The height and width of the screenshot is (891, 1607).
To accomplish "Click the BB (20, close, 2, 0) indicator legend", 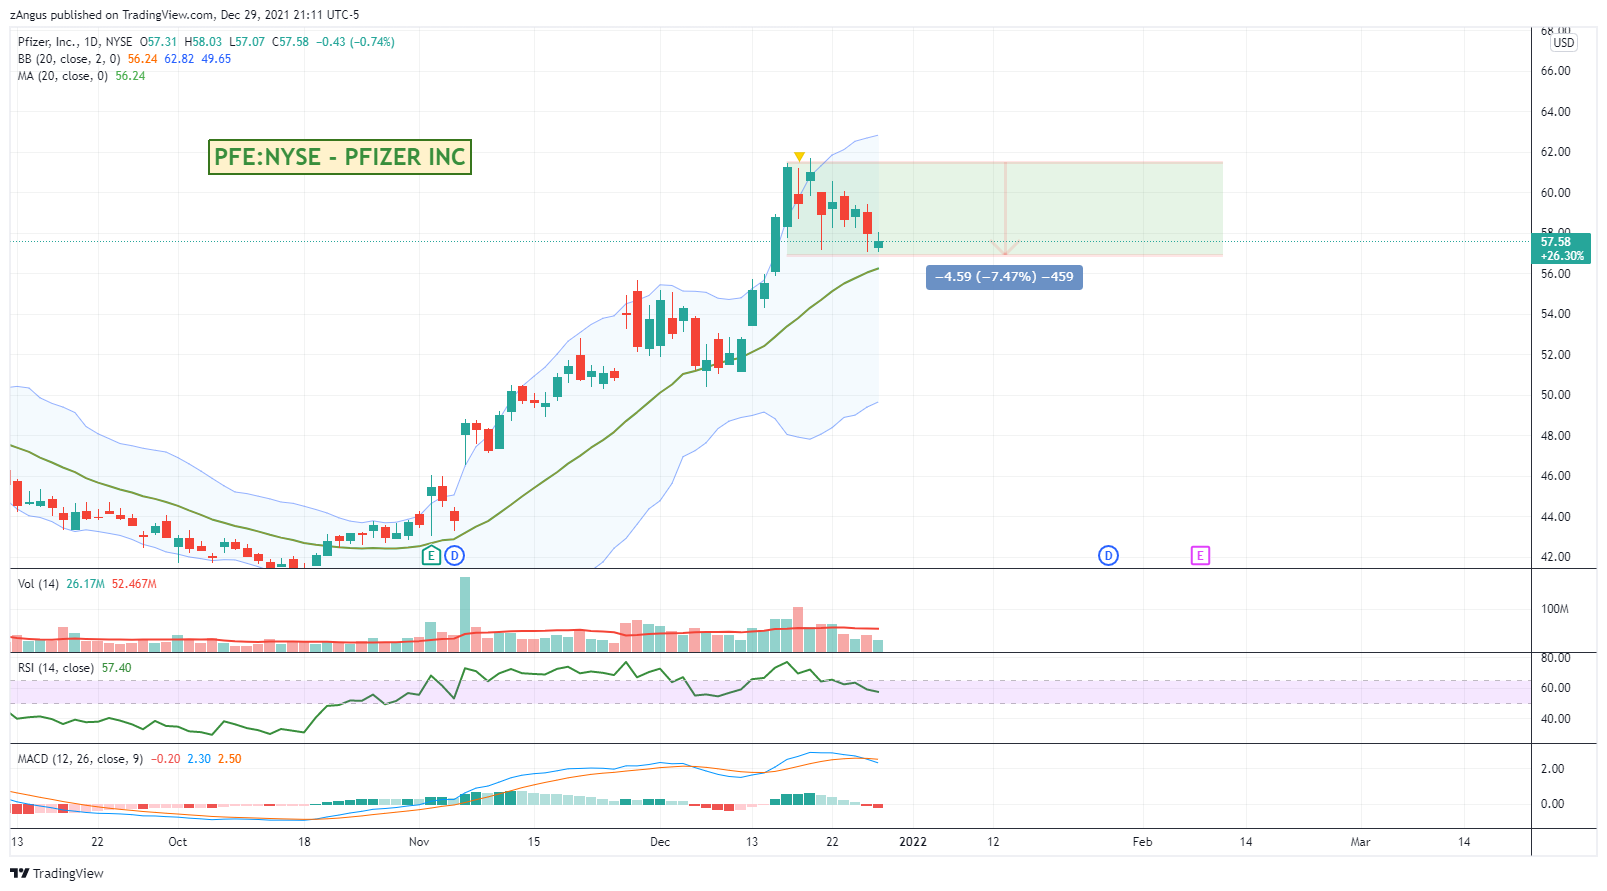I will click(x=69, y=59).
